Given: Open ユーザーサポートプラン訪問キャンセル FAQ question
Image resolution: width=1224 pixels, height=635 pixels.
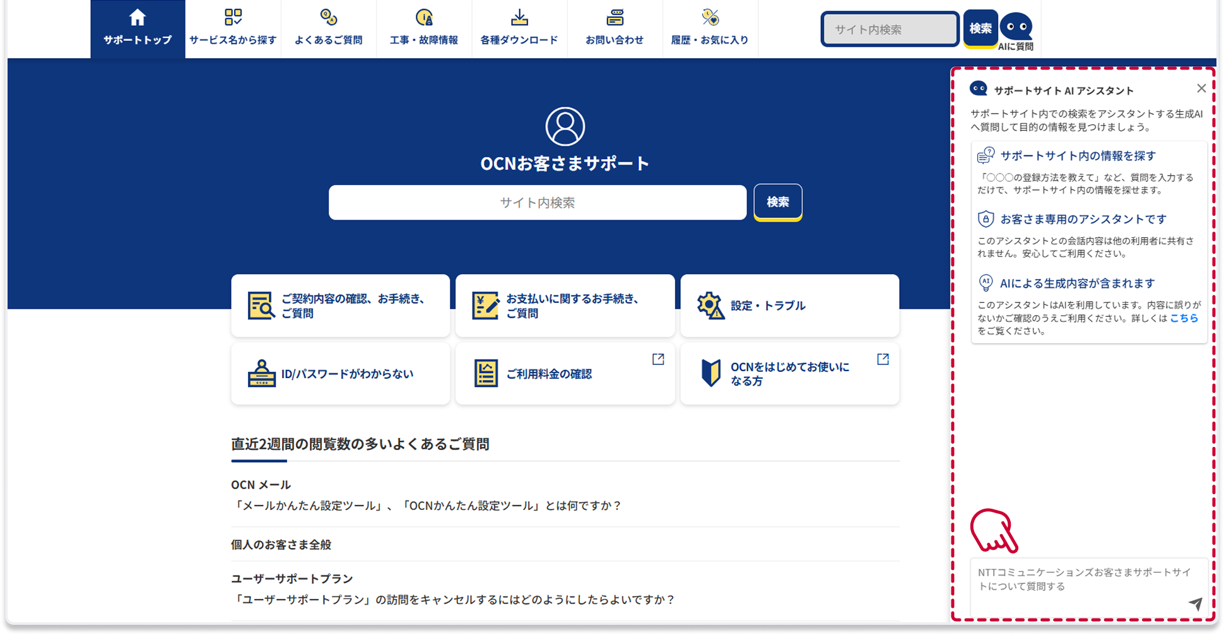Looking at the screenshot, I should click(453, 600).
